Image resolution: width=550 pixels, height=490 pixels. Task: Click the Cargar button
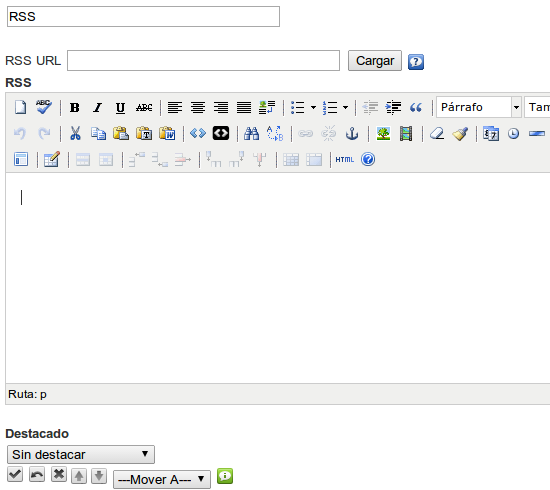tap(375, 61)
